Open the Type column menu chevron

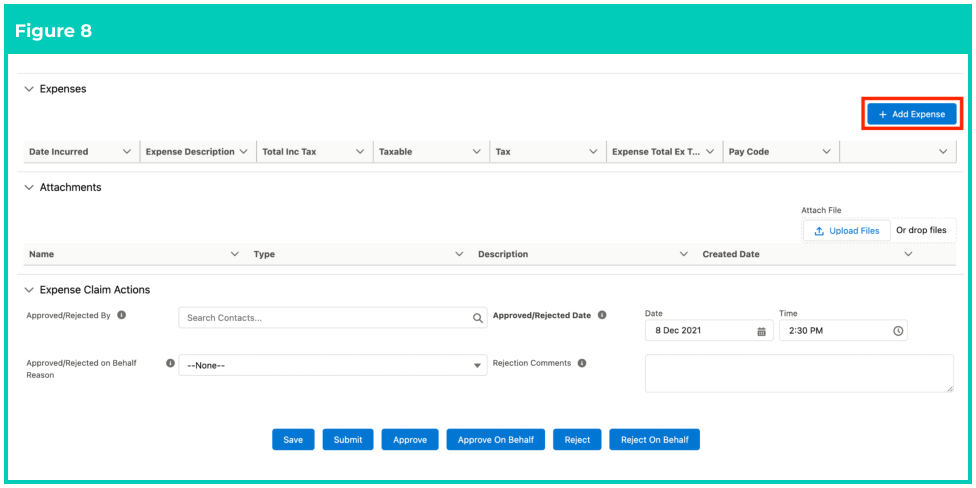pos(459,255)
